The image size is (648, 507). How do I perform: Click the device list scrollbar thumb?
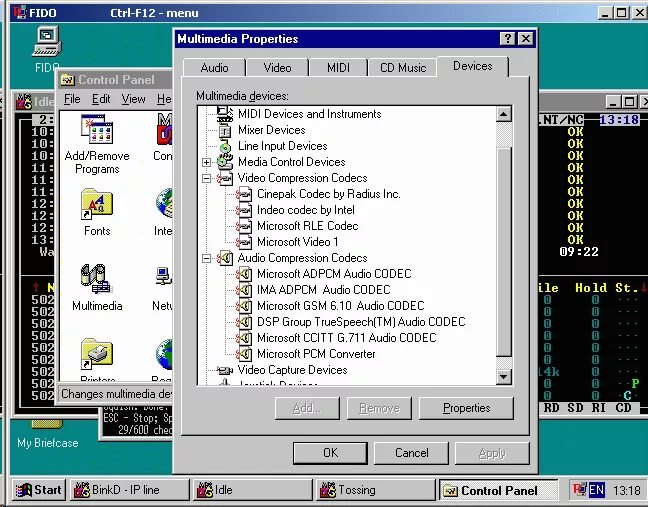[x=503, y=251]
